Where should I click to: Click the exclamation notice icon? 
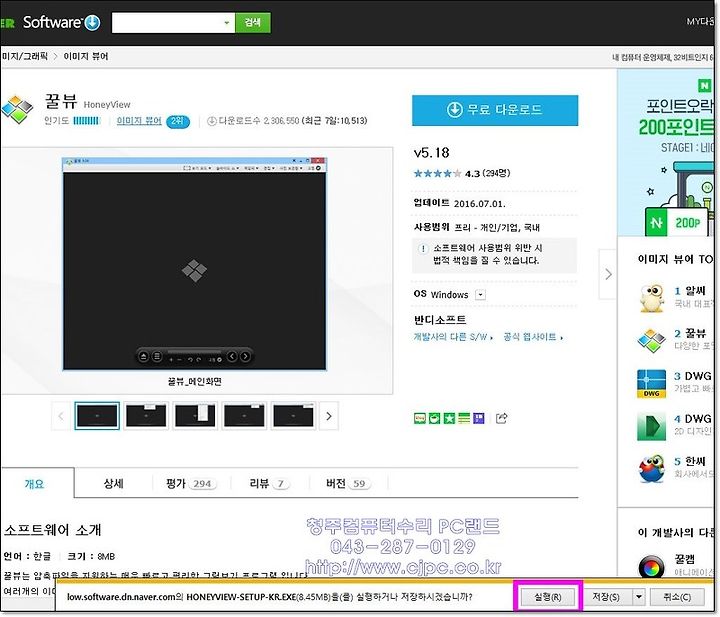click(422, 249)
